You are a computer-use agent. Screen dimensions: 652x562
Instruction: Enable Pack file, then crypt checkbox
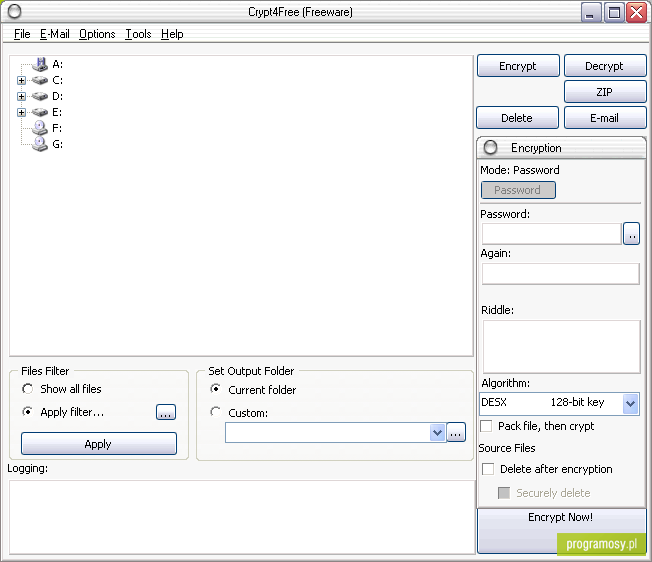pyautogui.click(x=486, y=426)
